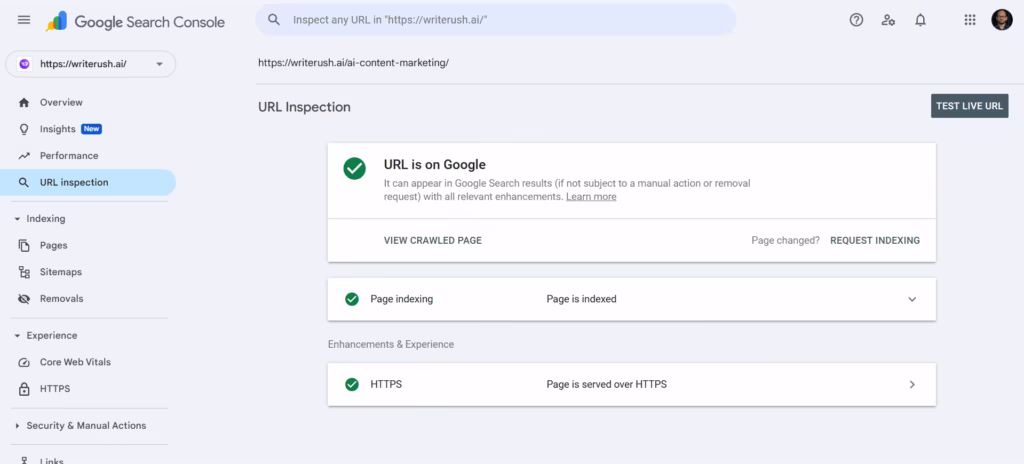Click the Links icon at sidebar bottom
Viewport: 1024px width, 464px height.
tap(24, 460)
